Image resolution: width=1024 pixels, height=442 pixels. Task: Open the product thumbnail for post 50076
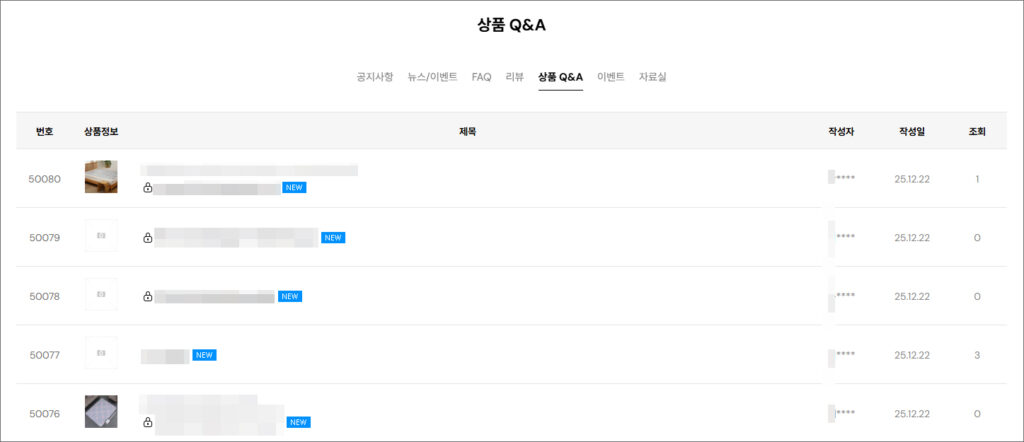(101, 411)
